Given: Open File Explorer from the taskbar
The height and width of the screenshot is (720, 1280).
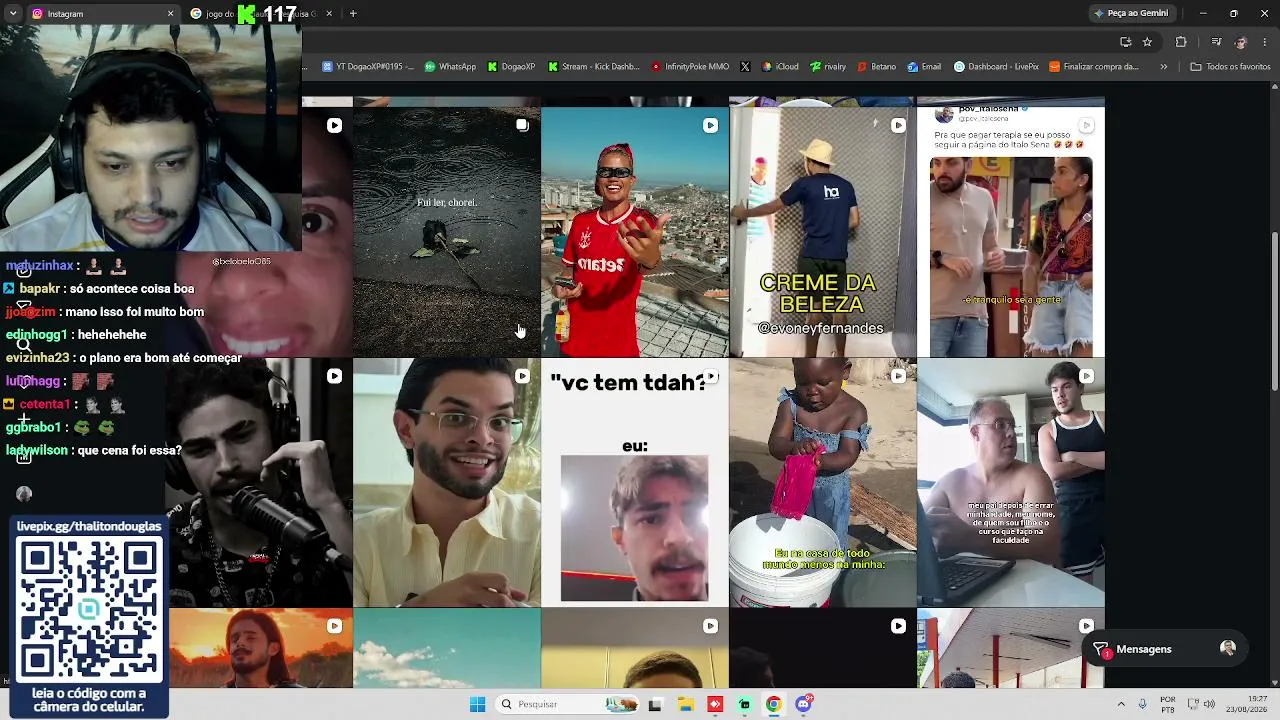Looking at the screenshot, I should (686, 704).
